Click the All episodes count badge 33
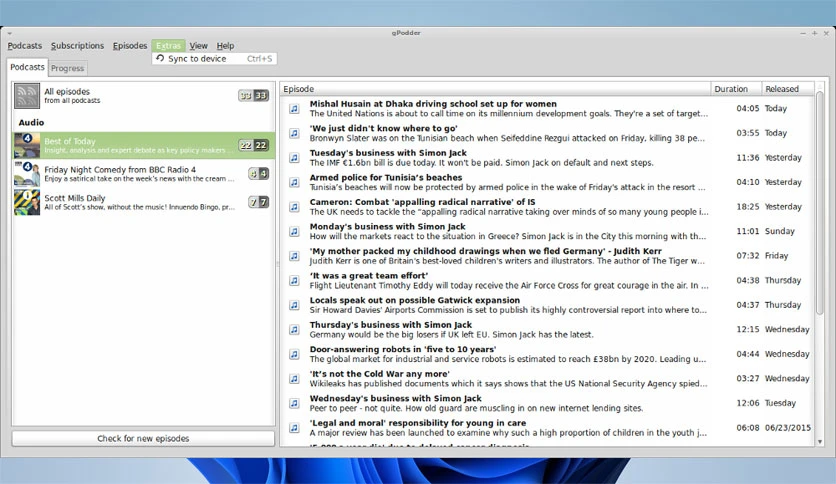The image size is (836, 484). (253, 95)
